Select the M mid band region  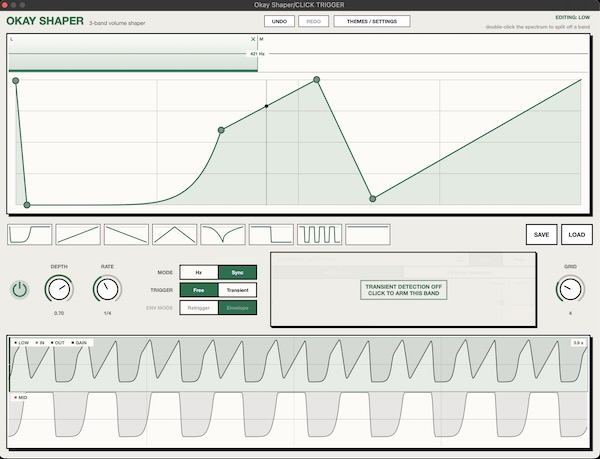(x=423, y=53)
